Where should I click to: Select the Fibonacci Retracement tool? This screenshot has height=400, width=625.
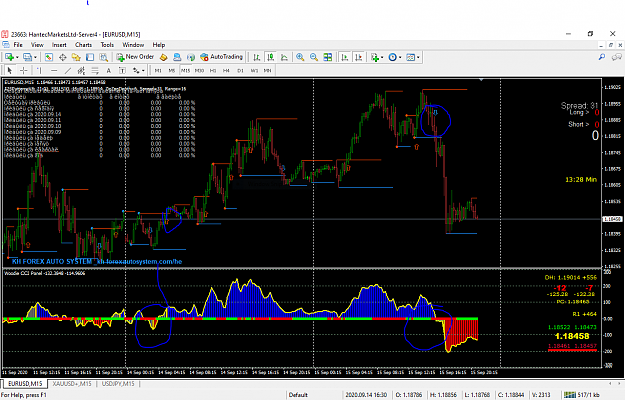point(95,71)
